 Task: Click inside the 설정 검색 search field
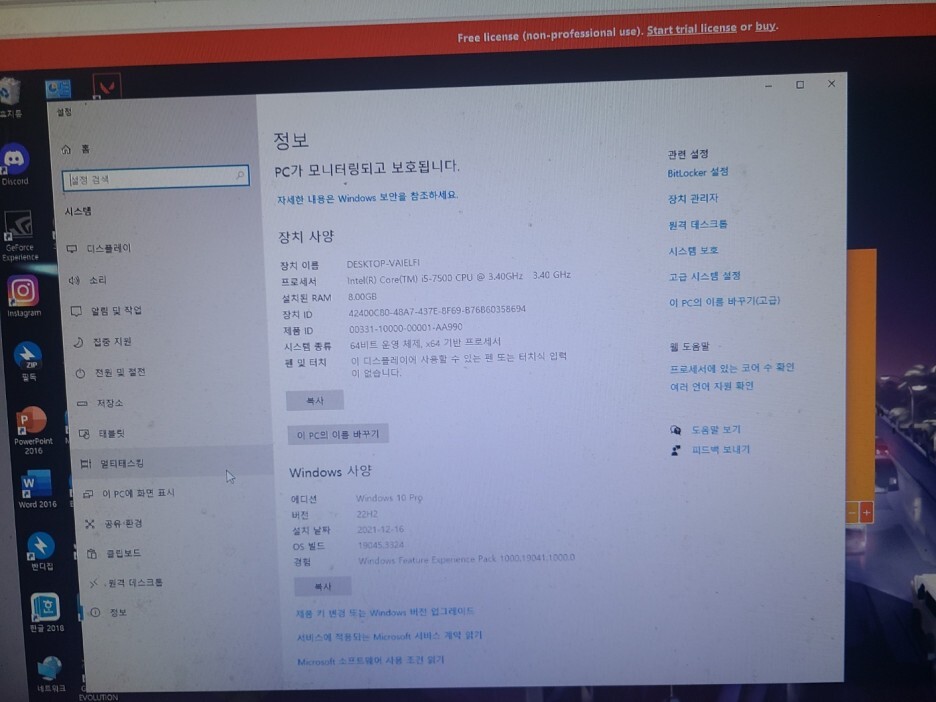[155, 178]
